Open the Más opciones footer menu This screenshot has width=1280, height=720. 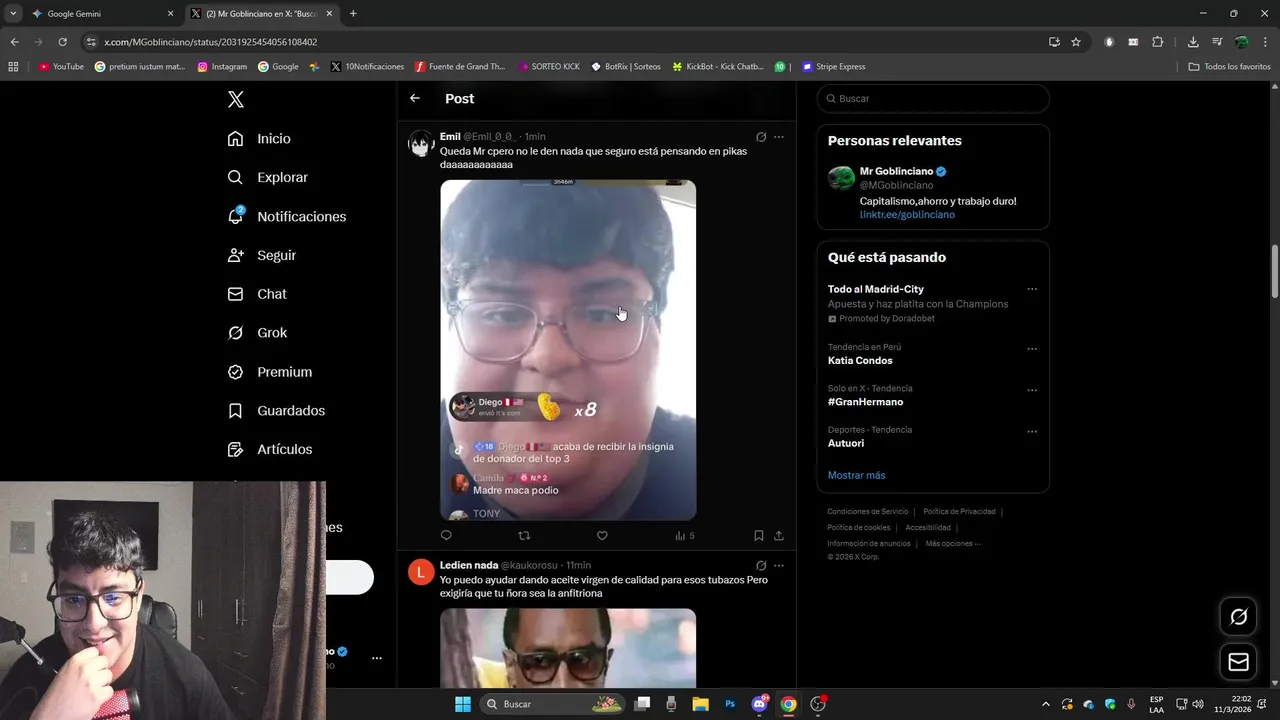[x=953, y=544]
